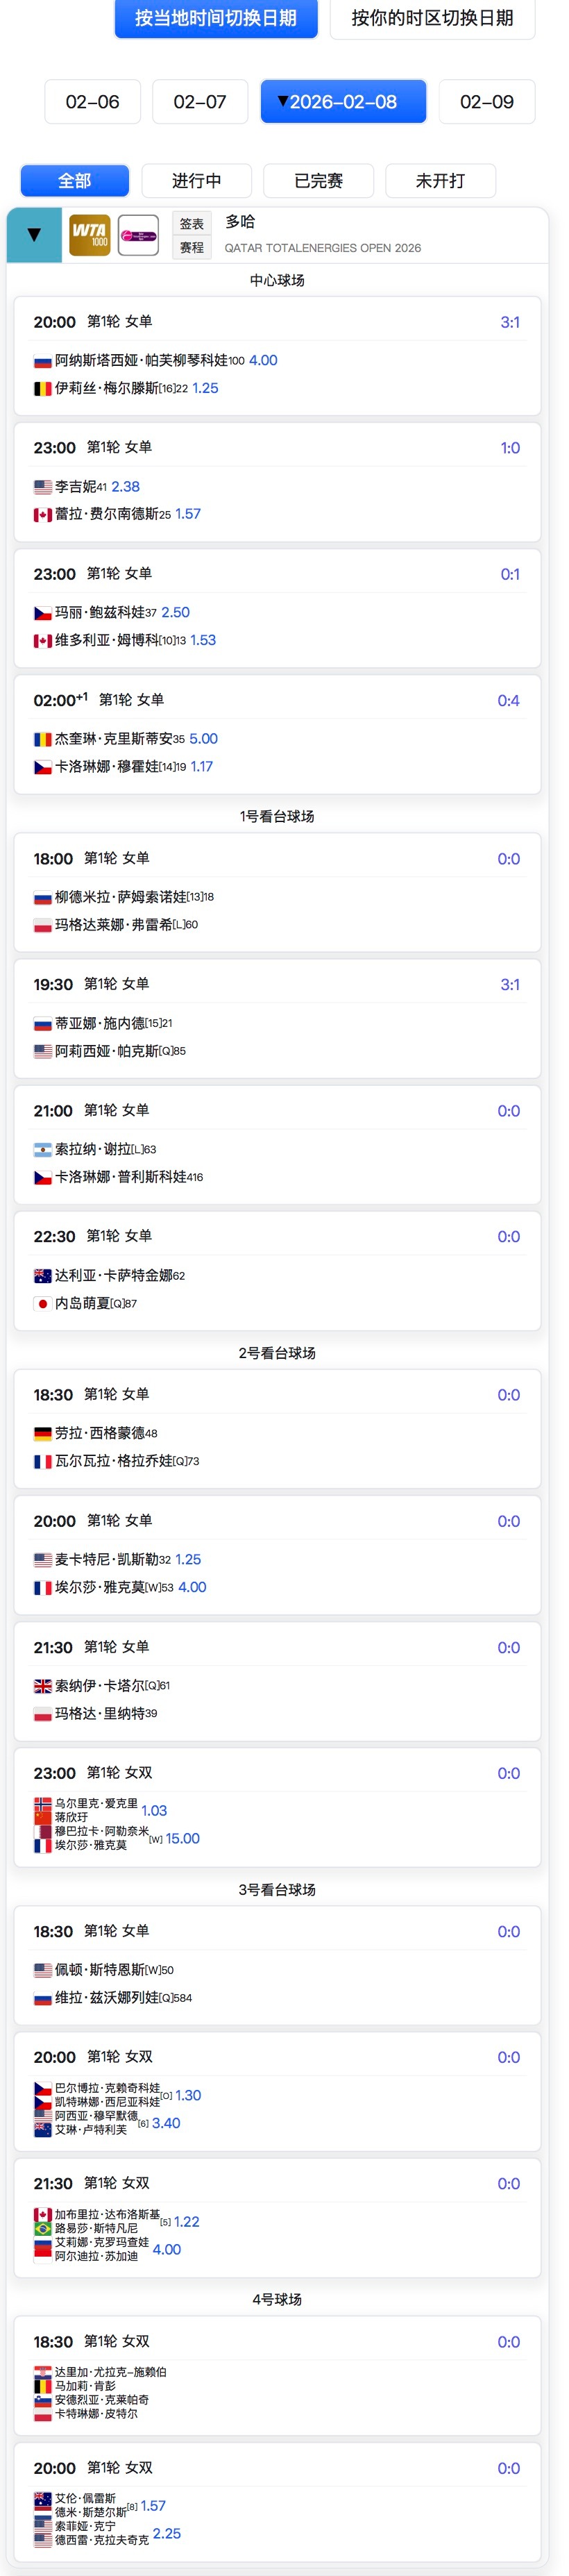Viewport: 569px width, 2576px height.
Task: Show 未开打 upcoming matches
Action: click(x=440, y=181)
